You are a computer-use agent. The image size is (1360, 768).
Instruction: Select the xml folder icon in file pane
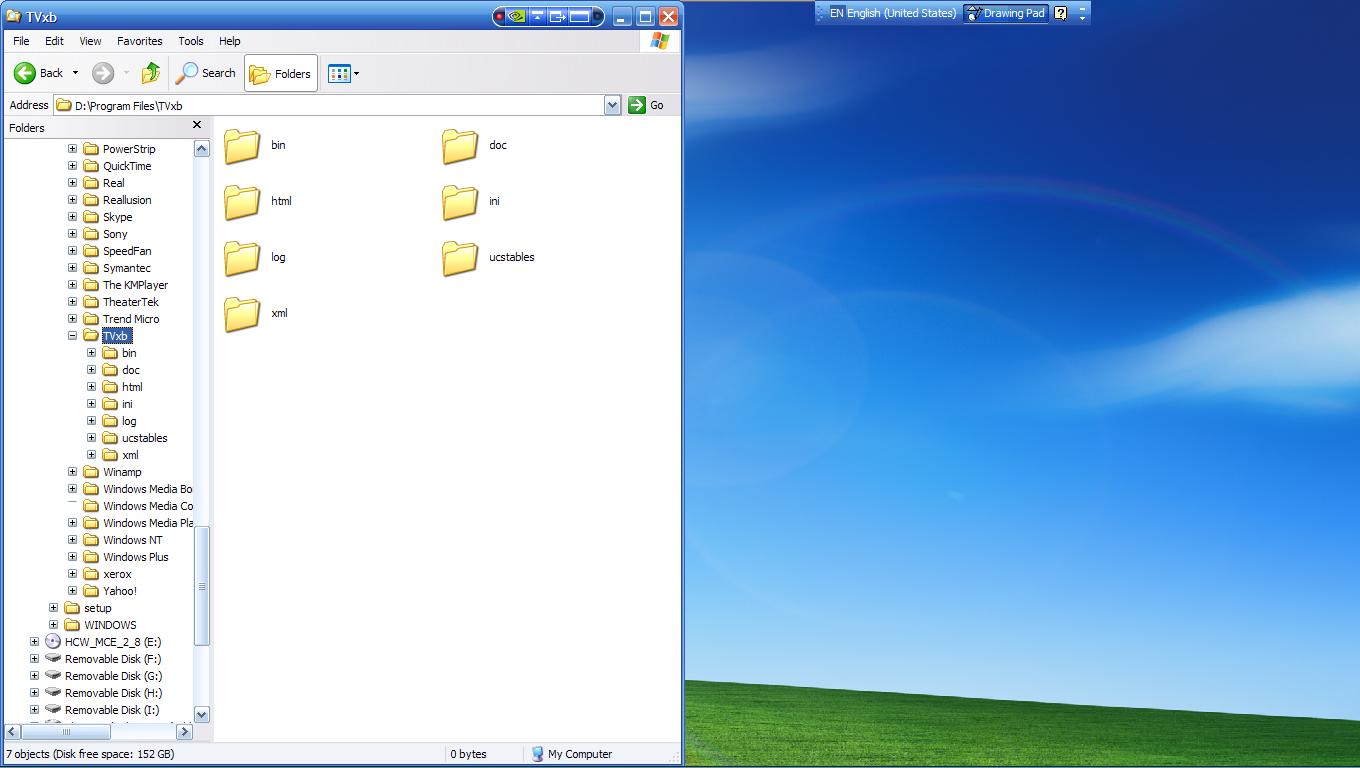point(242,314)
